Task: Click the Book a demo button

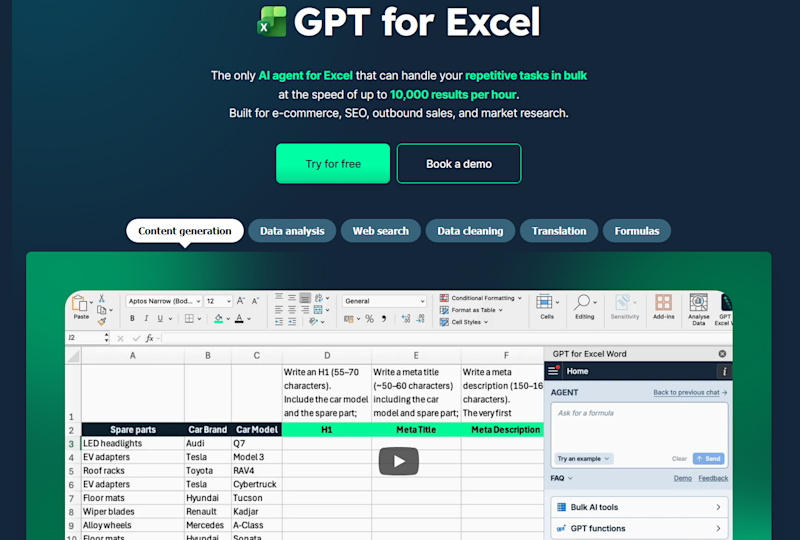Action: [x=459, y=163]
